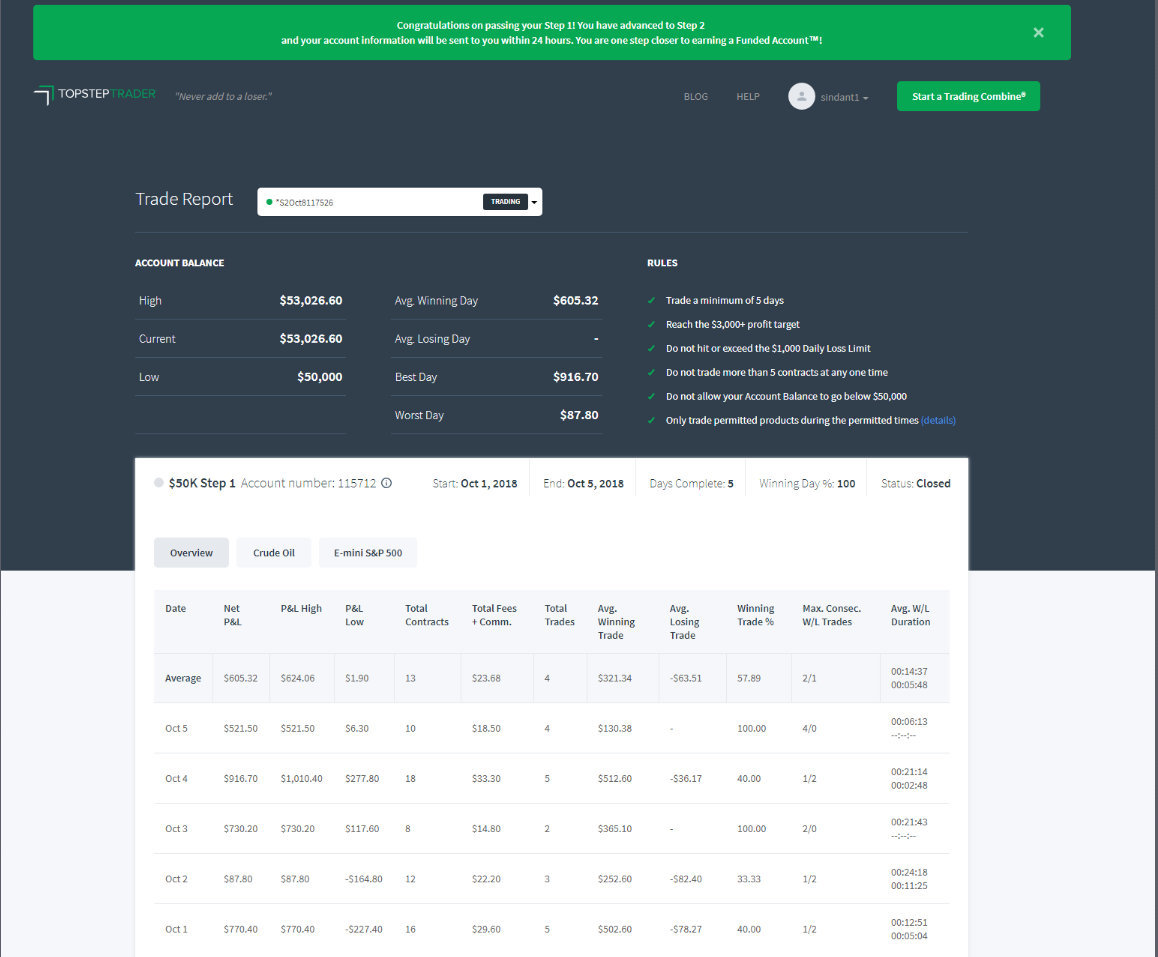Open the details link for permitted products
1158x957 pixels.
(x=938, y=420)
